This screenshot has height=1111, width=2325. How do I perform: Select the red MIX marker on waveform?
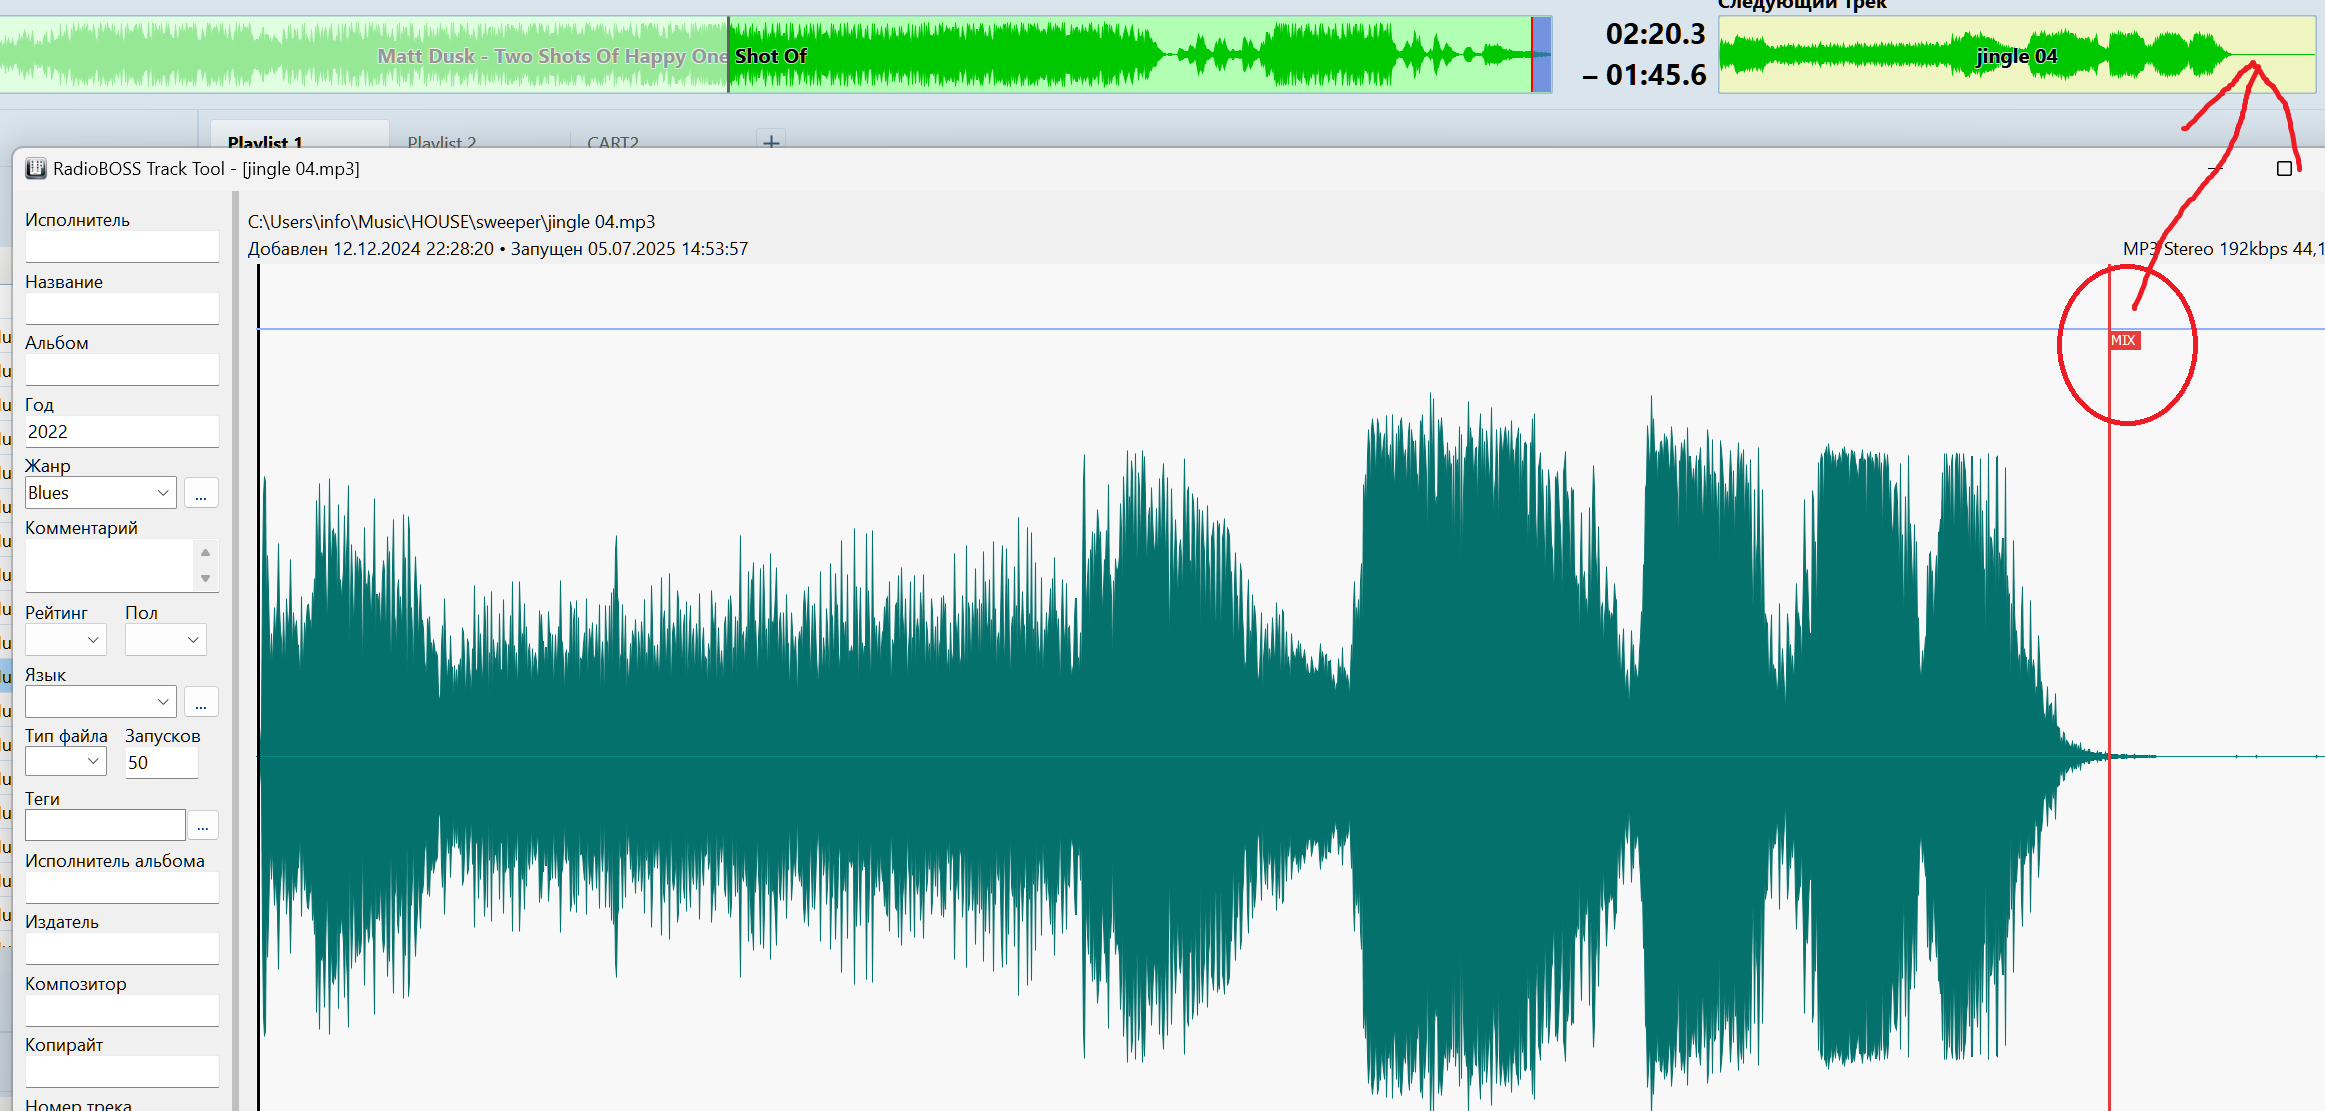click(2124, 341)
